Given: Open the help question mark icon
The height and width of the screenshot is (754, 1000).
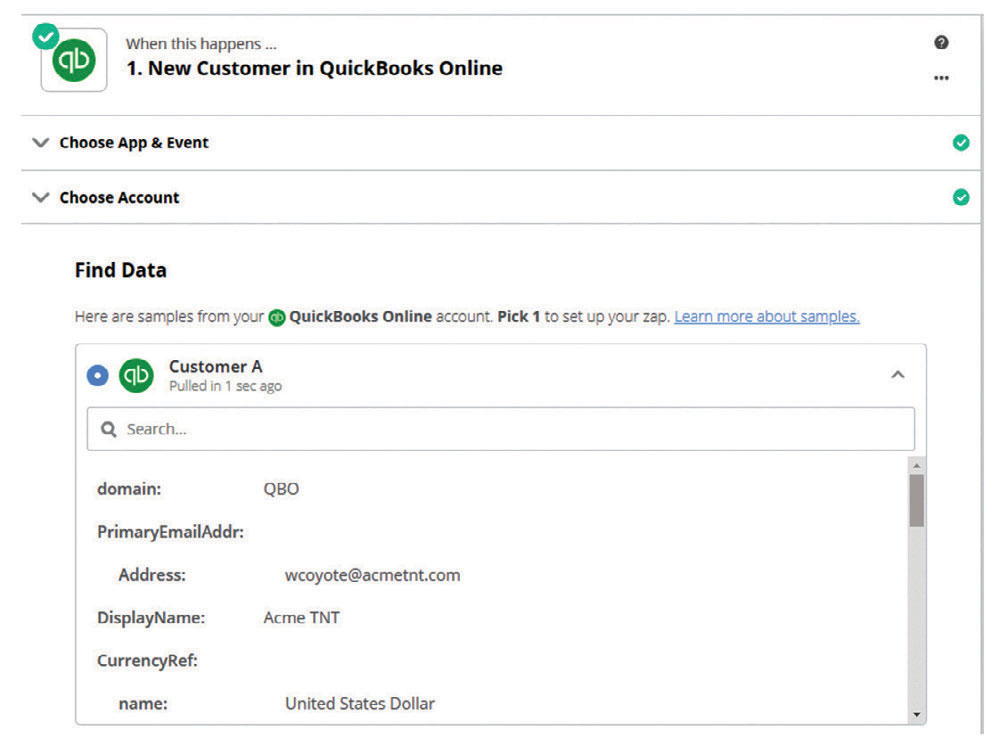Looking at the screenshot, I should point(941,43).
